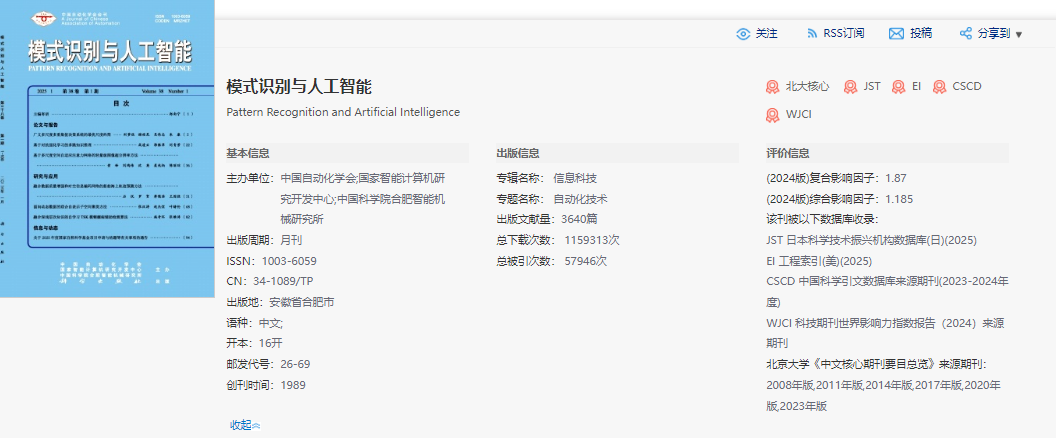Click the journal title 模式识别与人工智能
1056x438 pixels.
[299, 87]
